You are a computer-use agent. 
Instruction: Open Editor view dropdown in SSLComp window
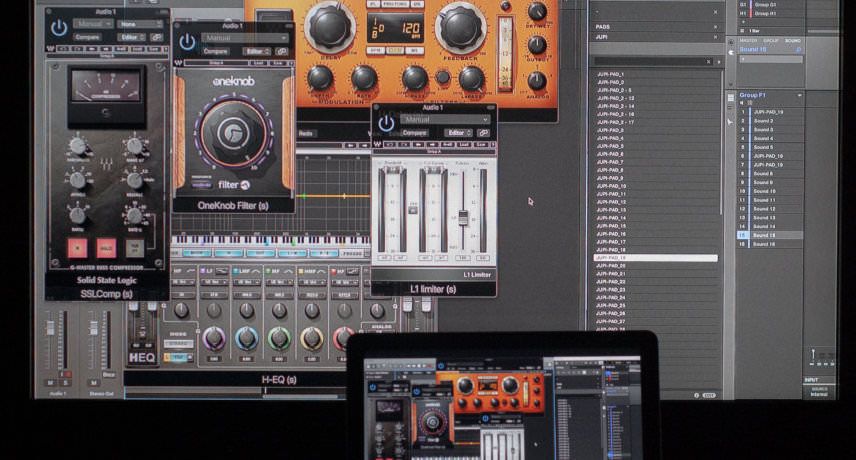tap(131, 37)
